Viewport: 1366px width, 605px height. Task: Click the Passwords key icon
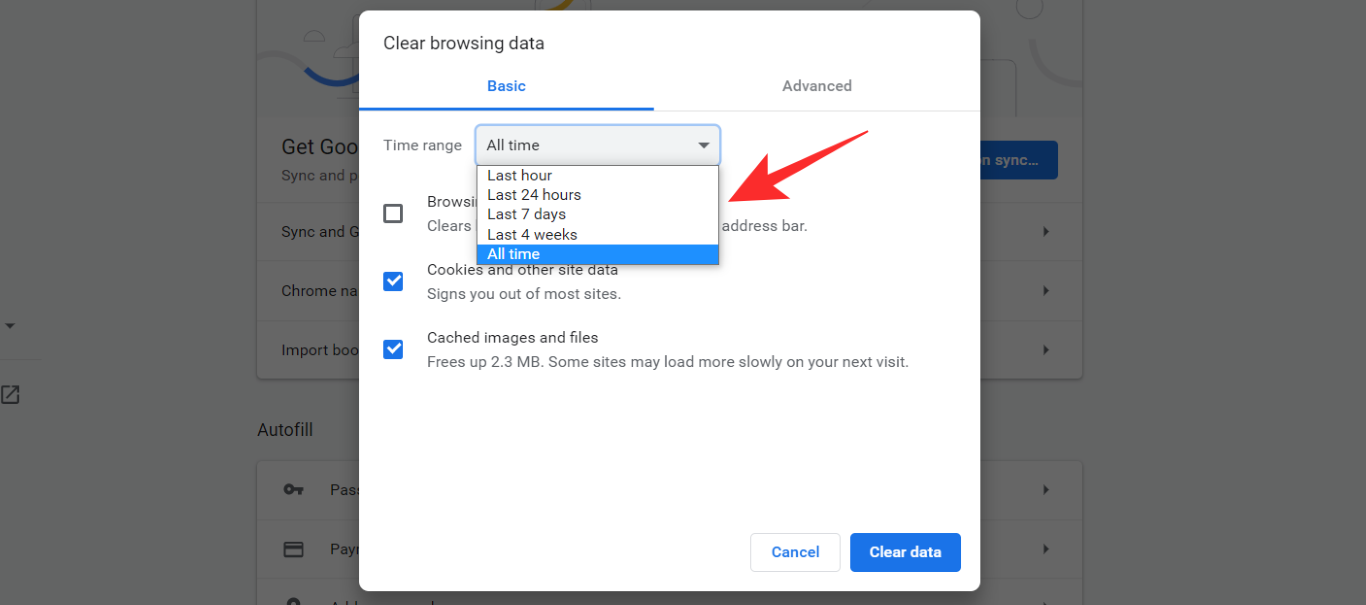click(x=293, y=490)
